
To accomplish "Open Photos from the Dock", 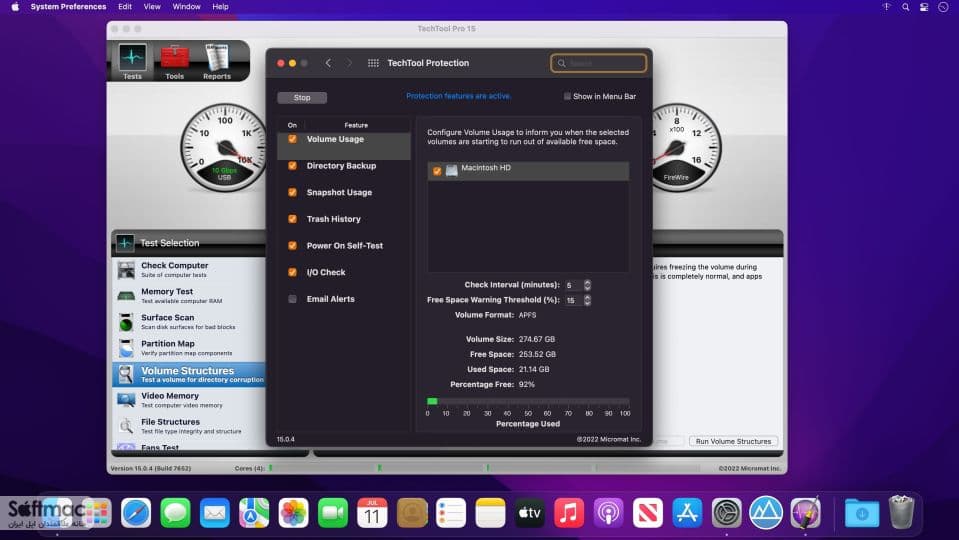I will [294, 512].
